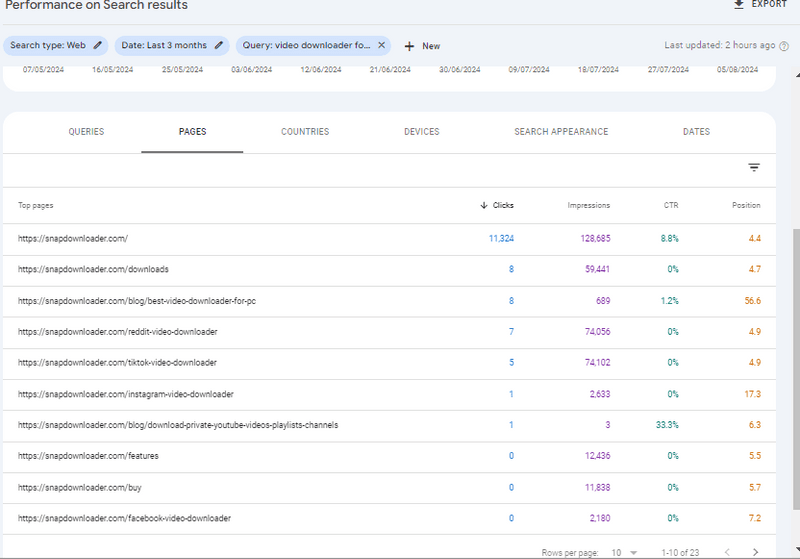The image size is (800, 559).
Task: Select the best-video-downloader-for-pc blog row
Action: 389,301
